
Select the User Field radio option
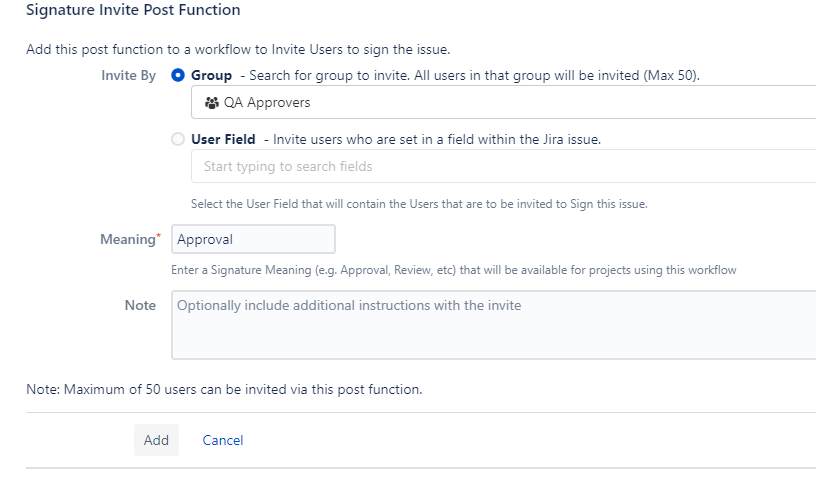tap(178, 140)
